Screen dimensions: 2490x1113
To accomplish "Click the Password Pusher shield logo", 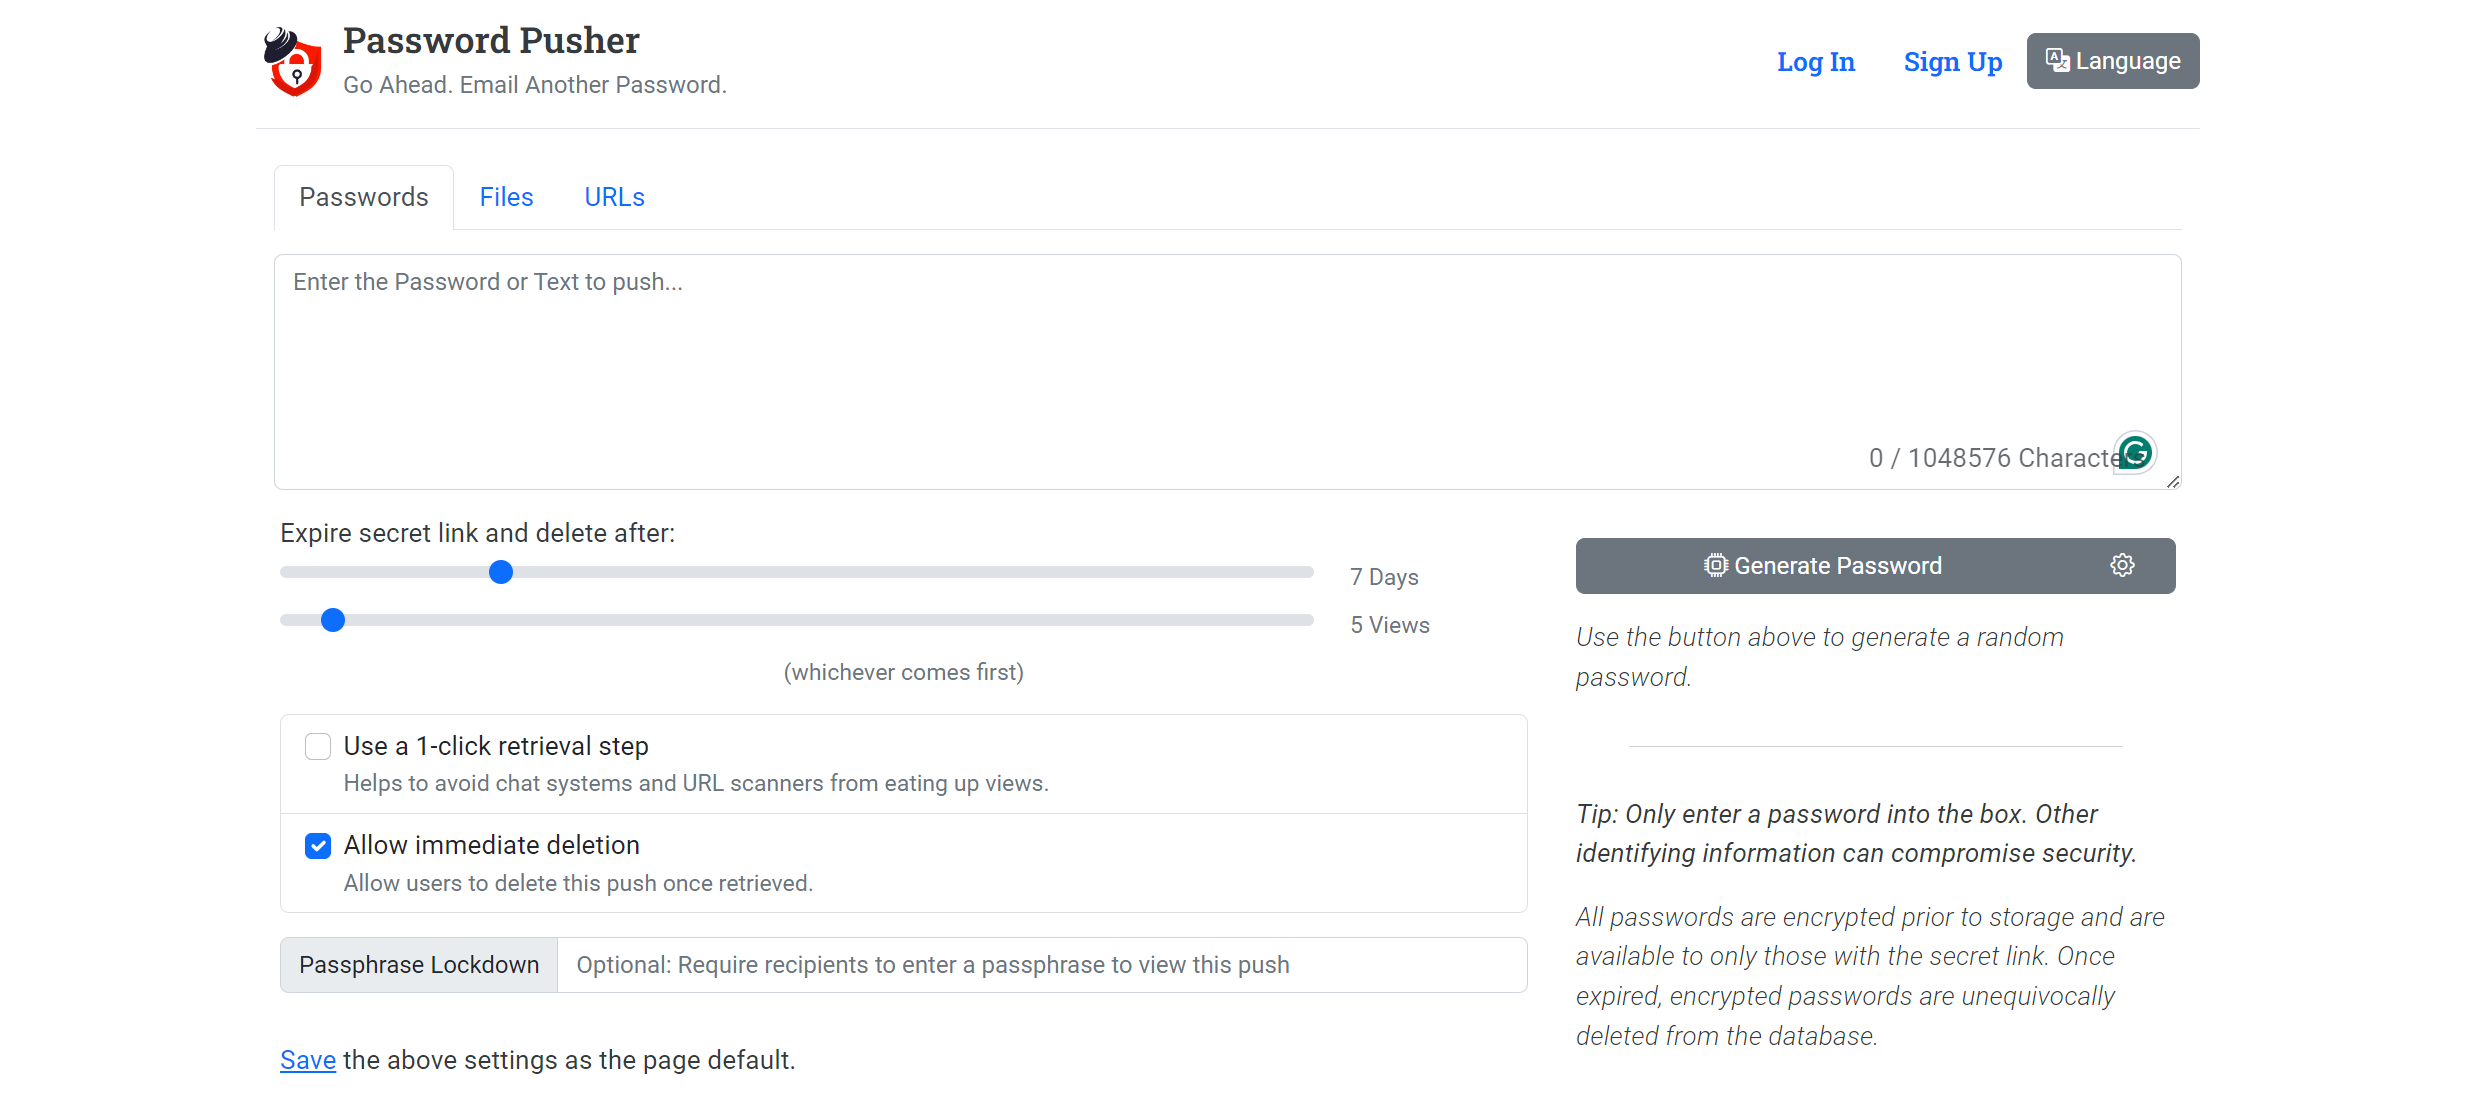I will pyautogui.click(x=293, y=62).
